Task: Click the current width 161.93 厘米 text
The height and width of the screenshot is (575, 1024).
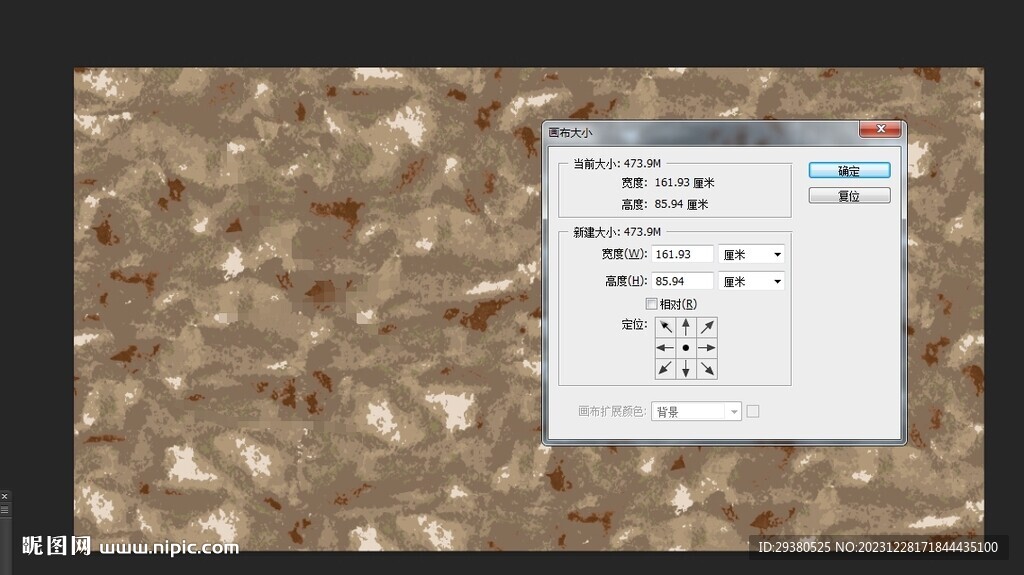Action: point(684,183)
